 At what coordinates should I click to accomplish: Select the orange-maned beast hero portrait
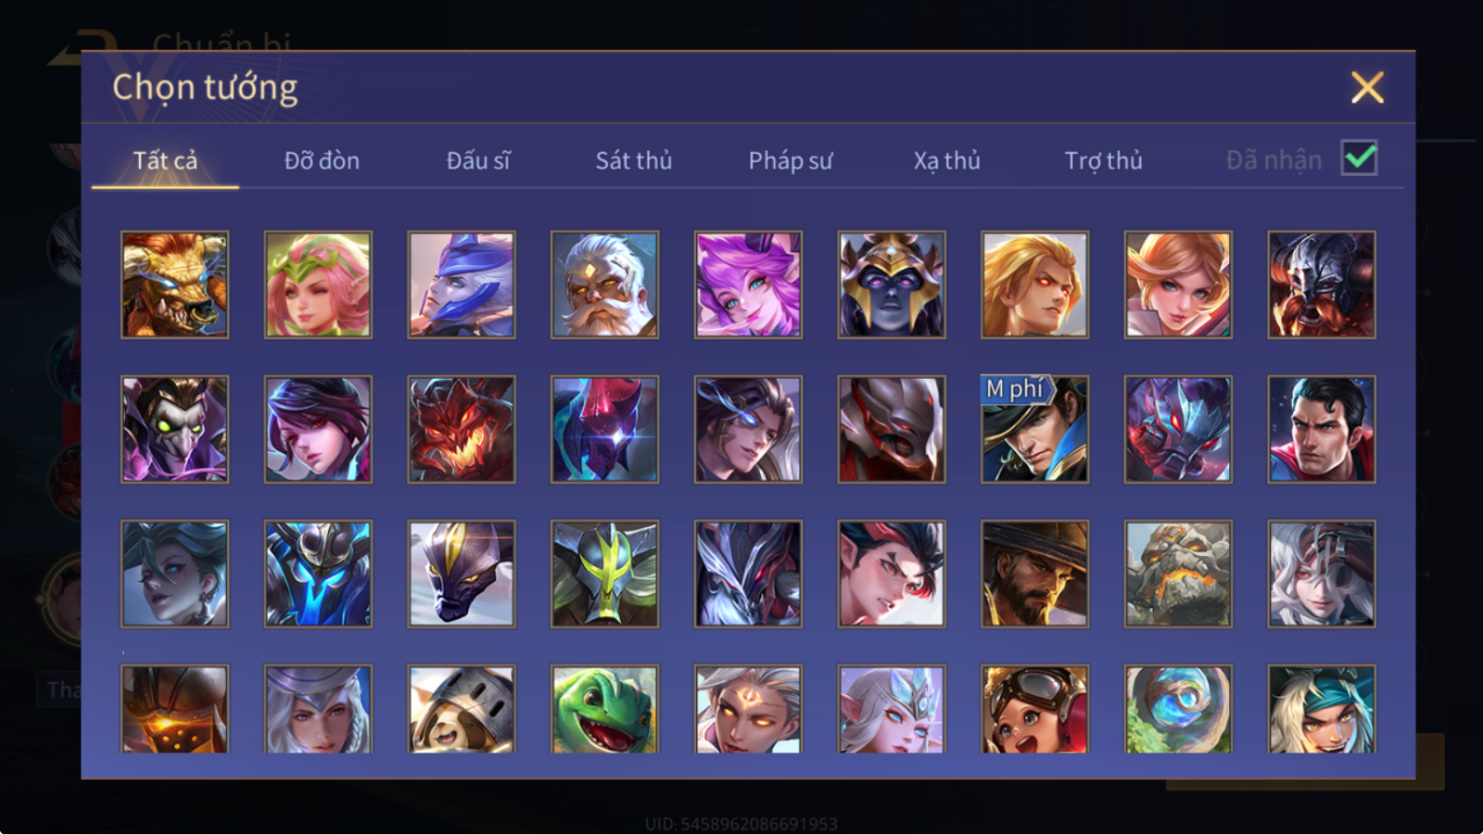(175, 285)
